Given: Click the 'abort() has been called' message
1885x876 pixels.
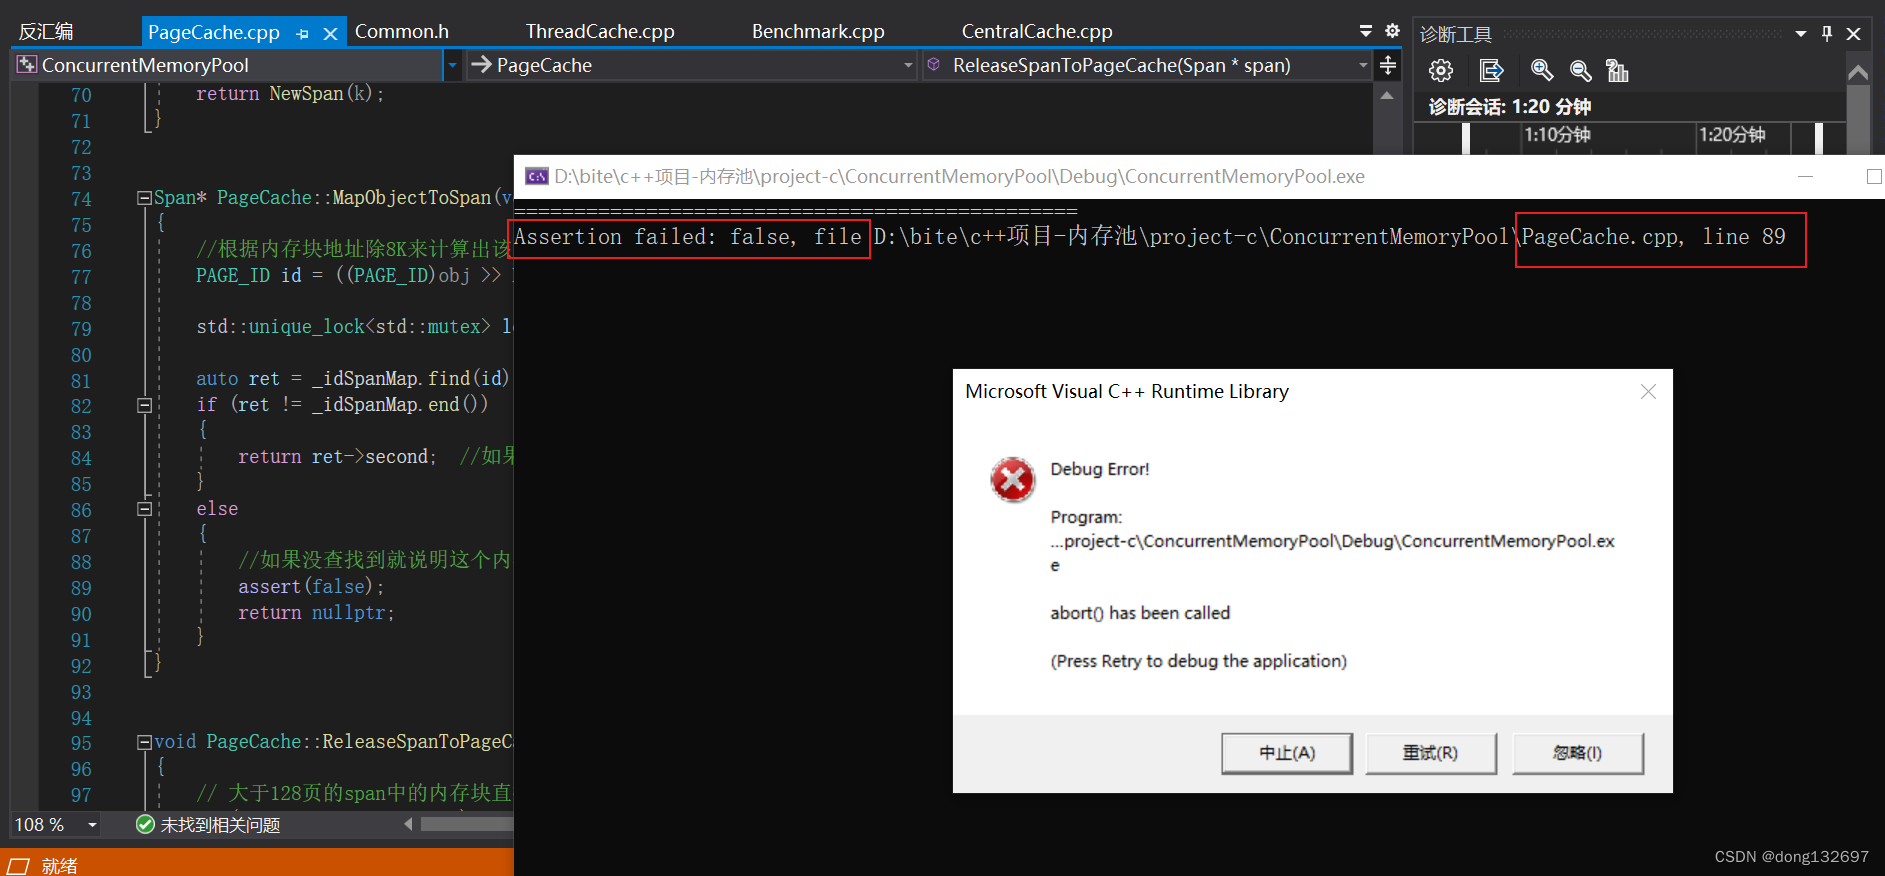Looking at the screenshot, I should tap(1140, 613).
